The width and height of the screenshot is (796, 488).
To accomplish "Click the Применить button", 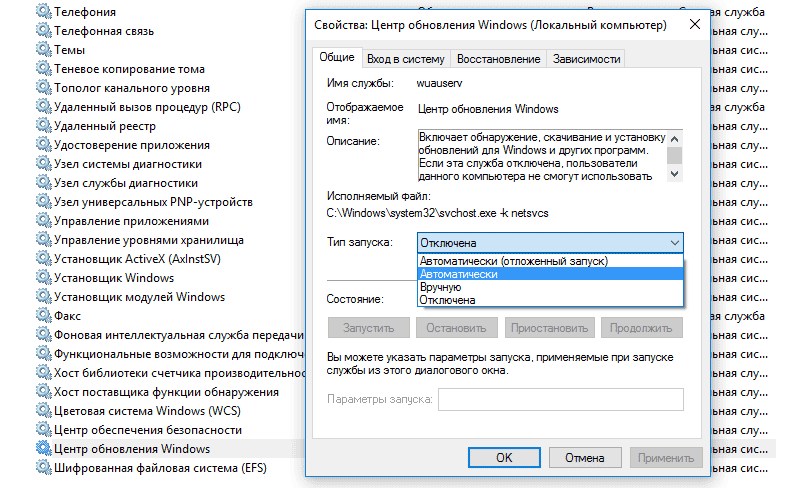I will [x=666, y=458].
